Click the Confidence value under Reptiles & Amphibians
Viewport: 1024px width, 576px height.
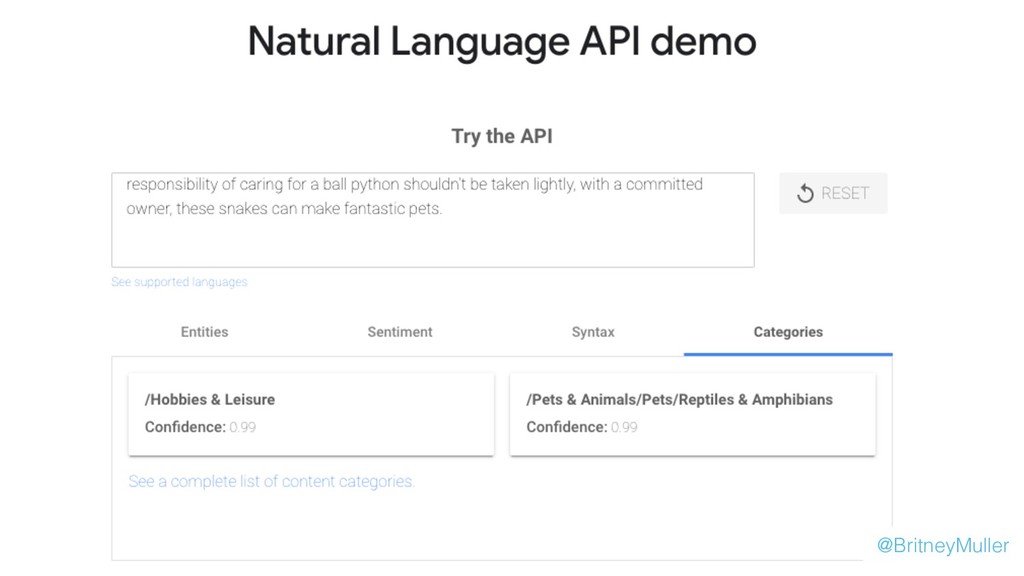pyautogui.click(x=624, y=427)
